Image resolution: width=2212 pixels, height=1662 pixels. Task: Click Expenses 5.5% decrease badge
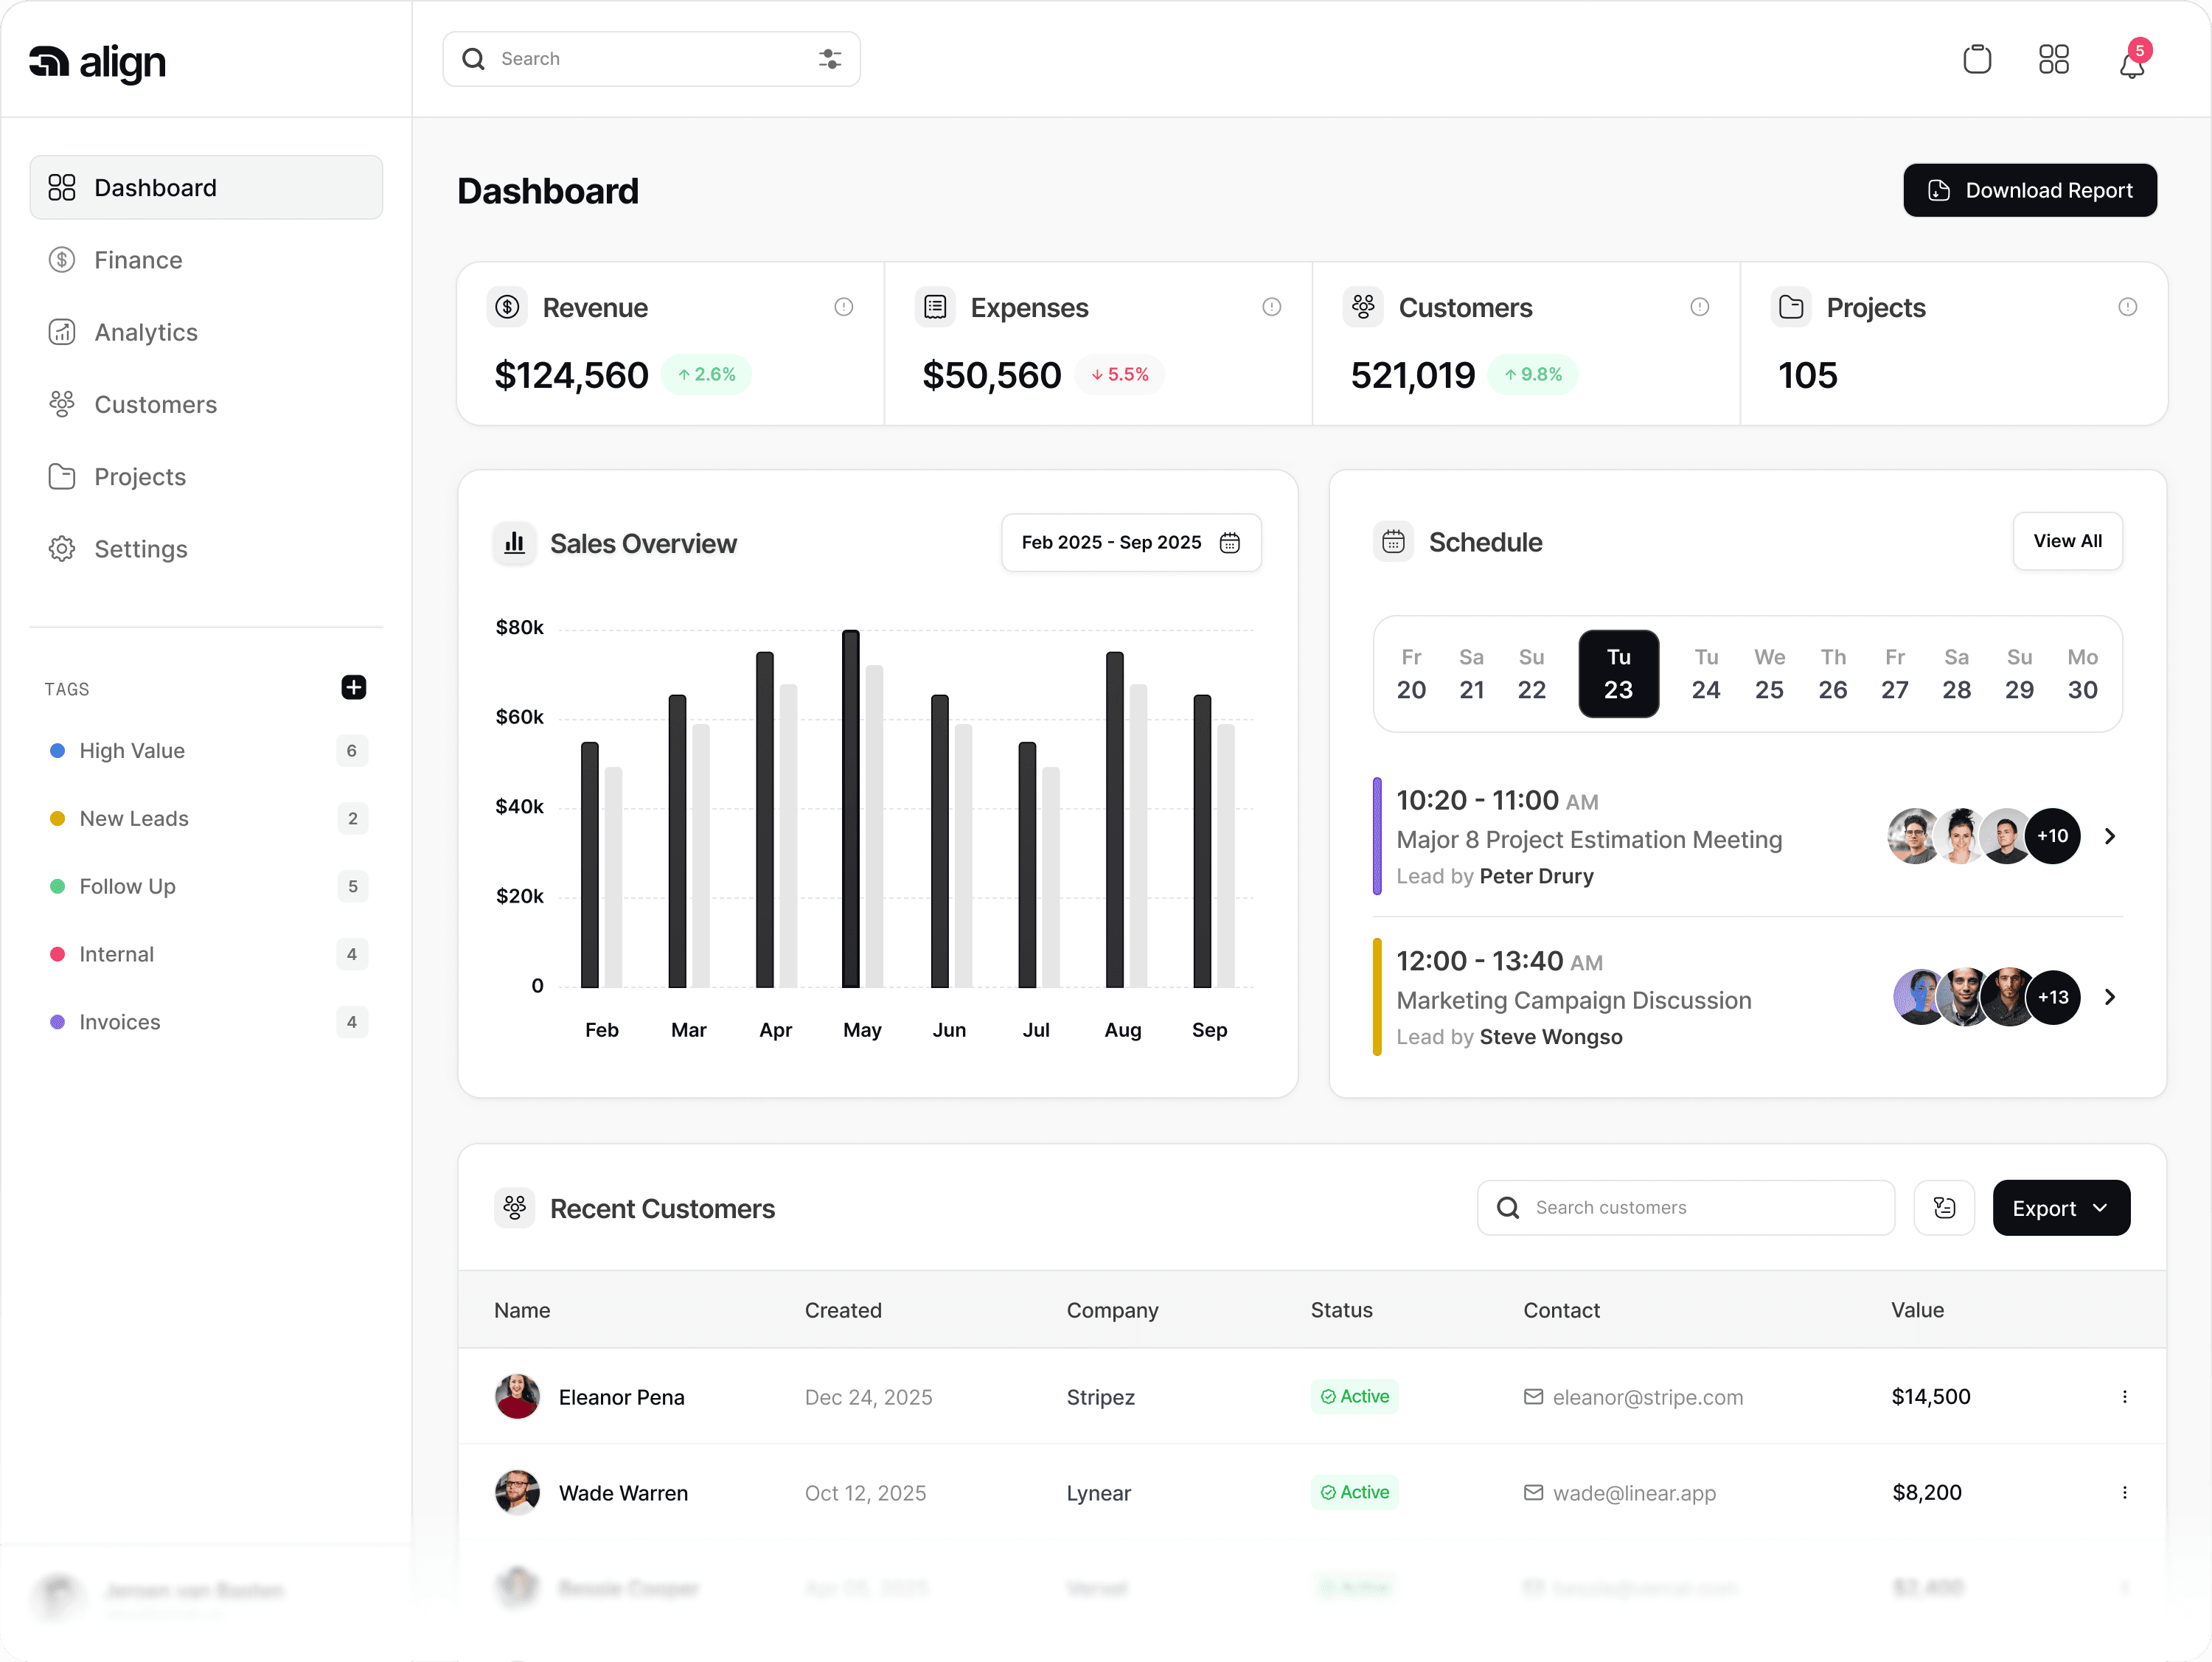point(1119,375)
